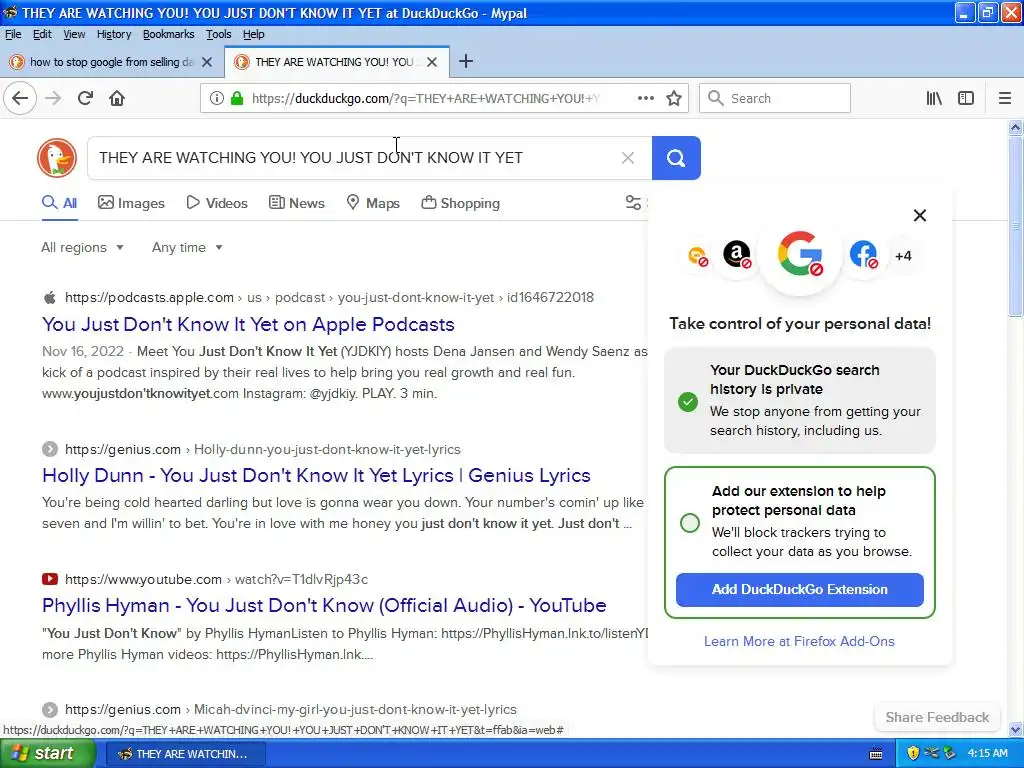
Task: Click the blue search magnifier button
Action: point(676,158)
